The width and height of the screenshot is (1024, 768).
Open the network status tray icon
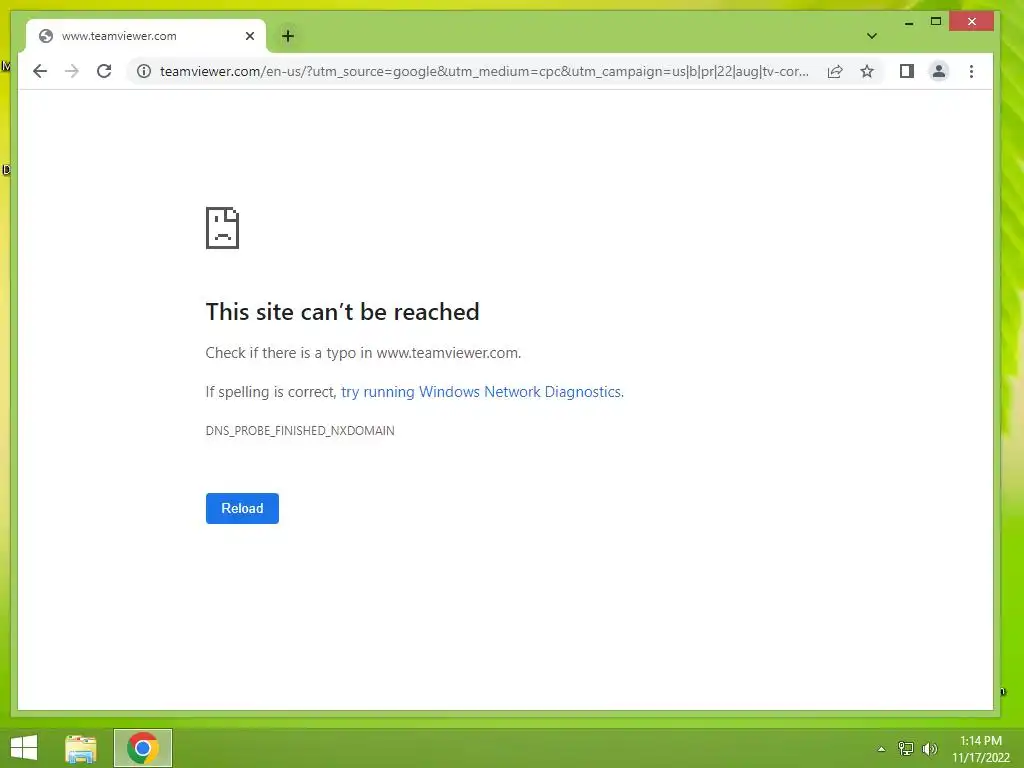[x=906, y=748]
